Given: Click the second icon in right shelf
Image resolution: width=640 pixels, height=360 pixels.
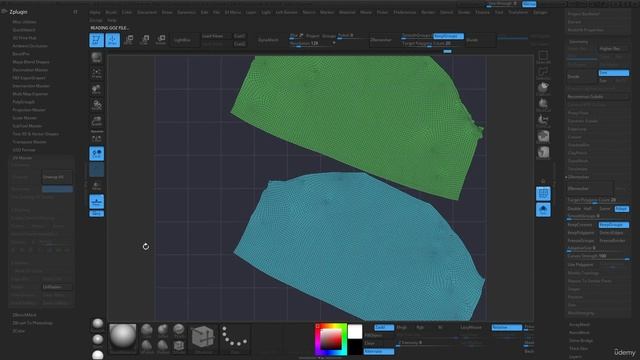Looking at the screenshot, I should tap(543, 73).
